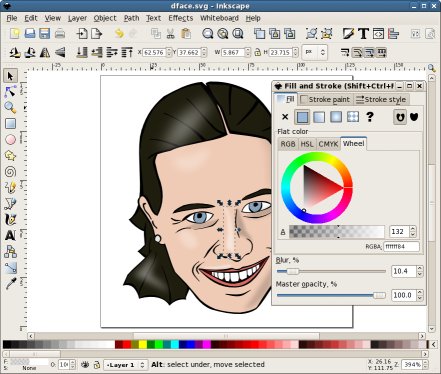Select the Bezier pen tool
441x374 pixels.
click(x=10, y=204)
